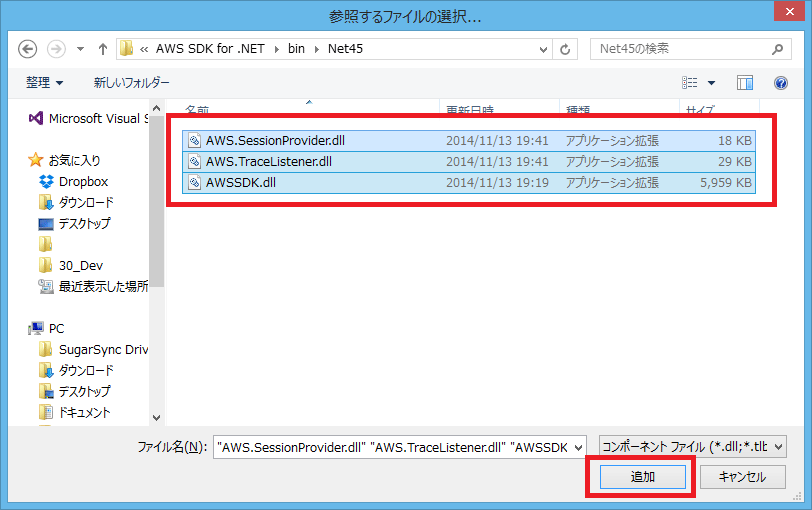Go forward with the Forward arrow
This screenshot has height=510, width=812.
pos(56,49)
